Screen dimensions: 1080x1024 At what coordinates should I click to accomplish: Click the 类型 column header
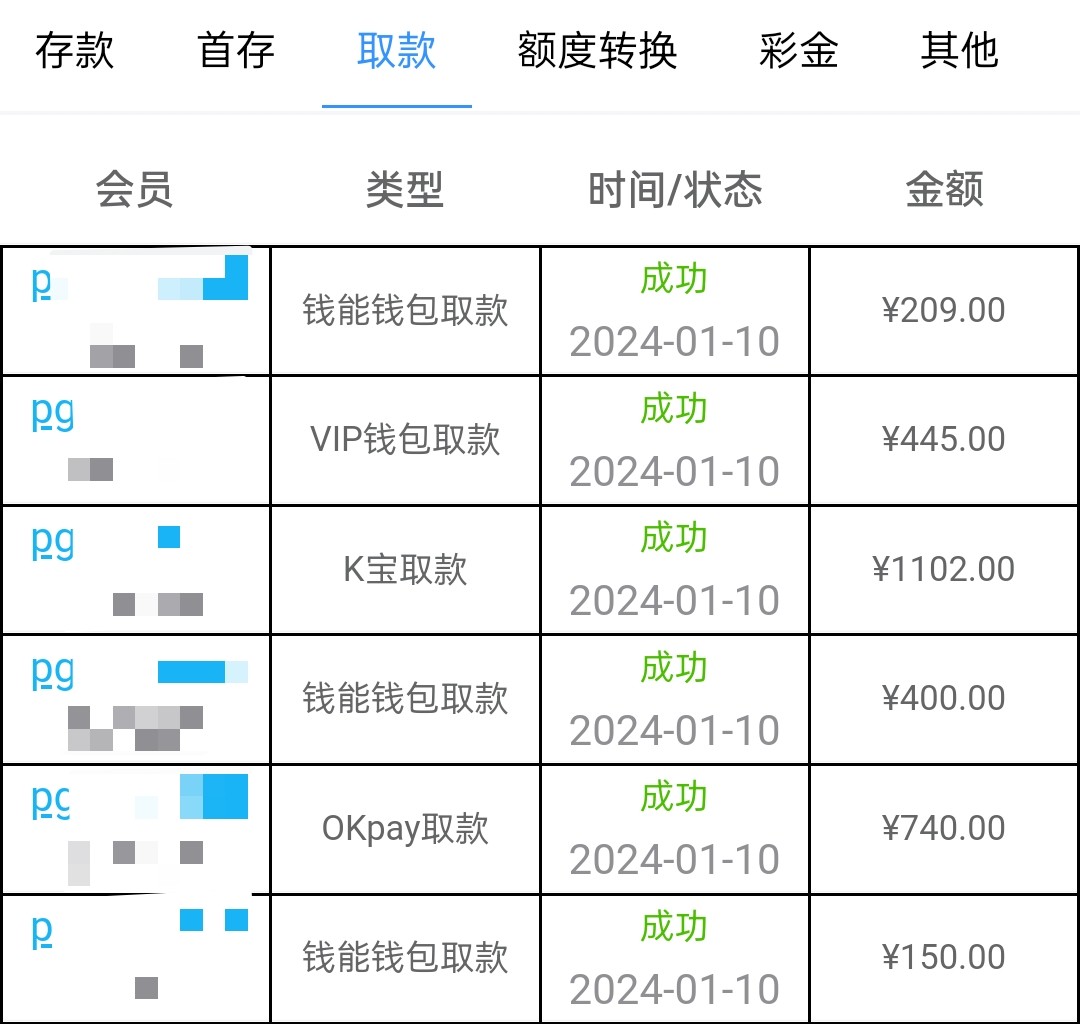[x=405, y=189]
